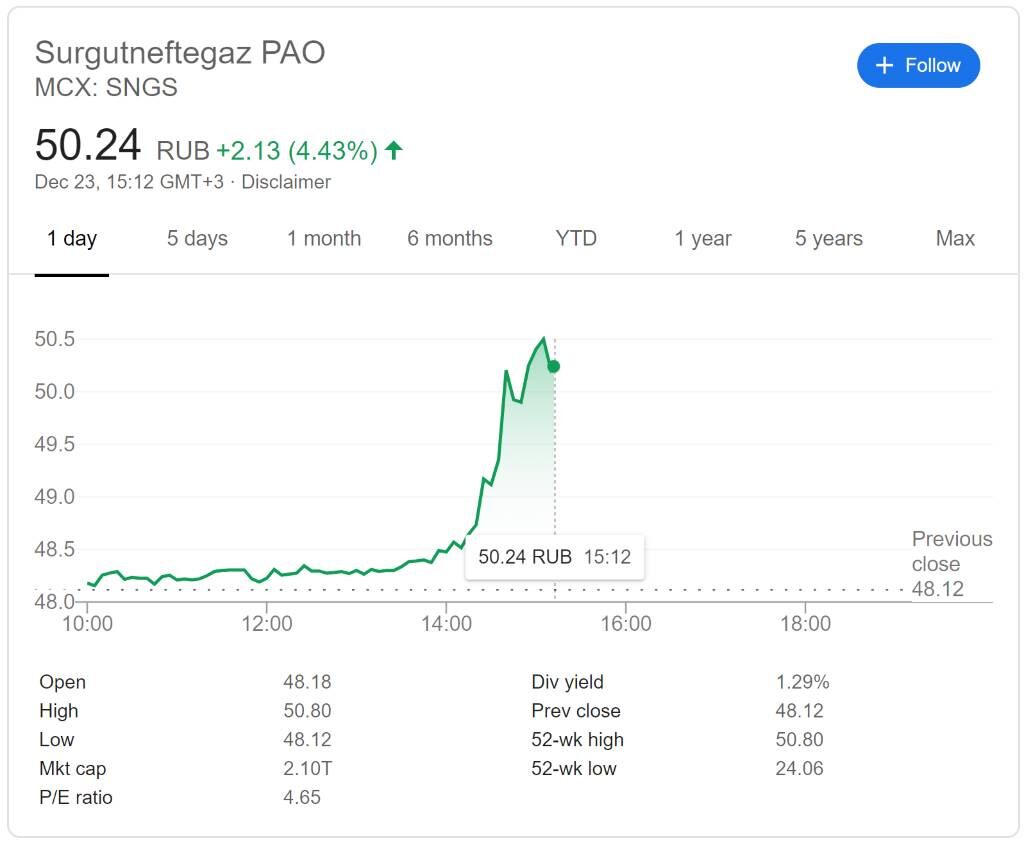This screenshot has height=845, width=1024.
Task: Click the Surgutneftegaz PAO company title
Action: pyautogui.click(x=180, y=53)
